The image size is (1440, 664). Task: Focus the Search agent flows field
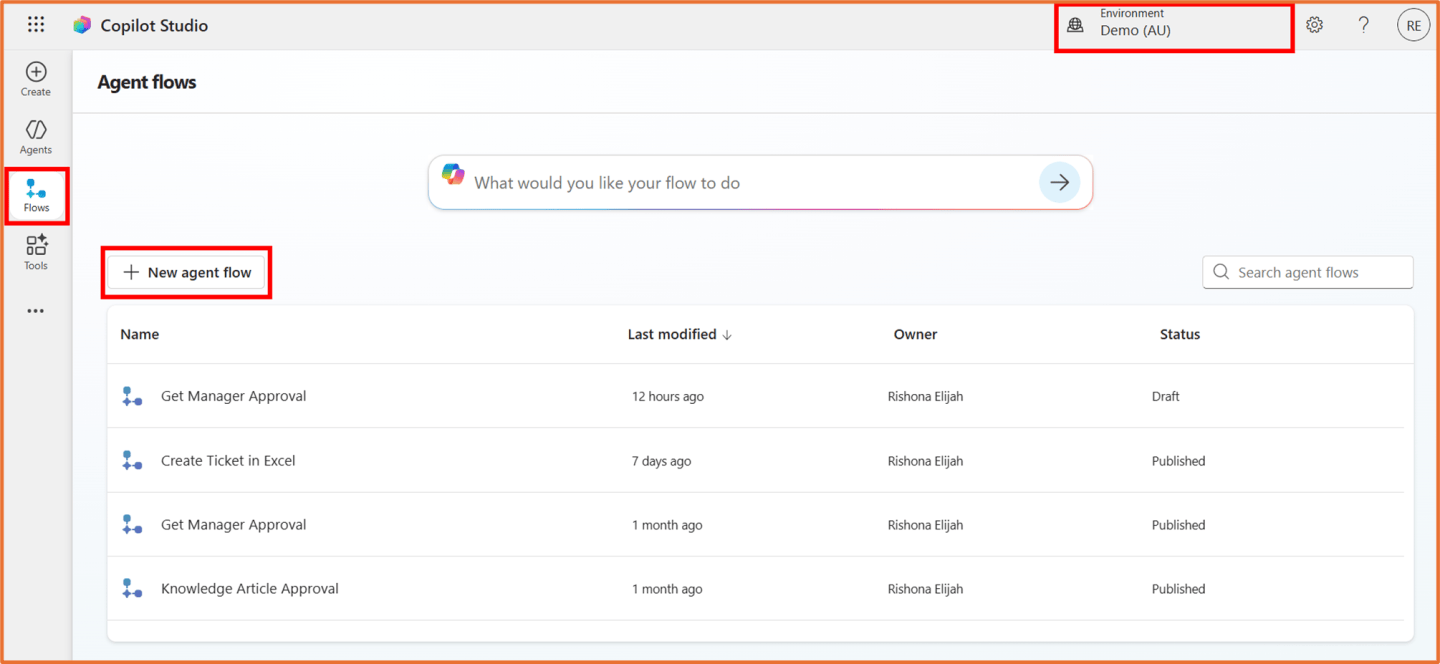tap(1308, 272)
